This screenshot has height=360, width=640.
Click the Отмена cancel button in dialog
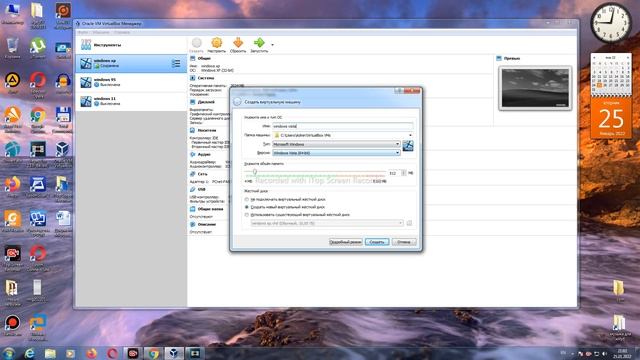pos(404,242)
